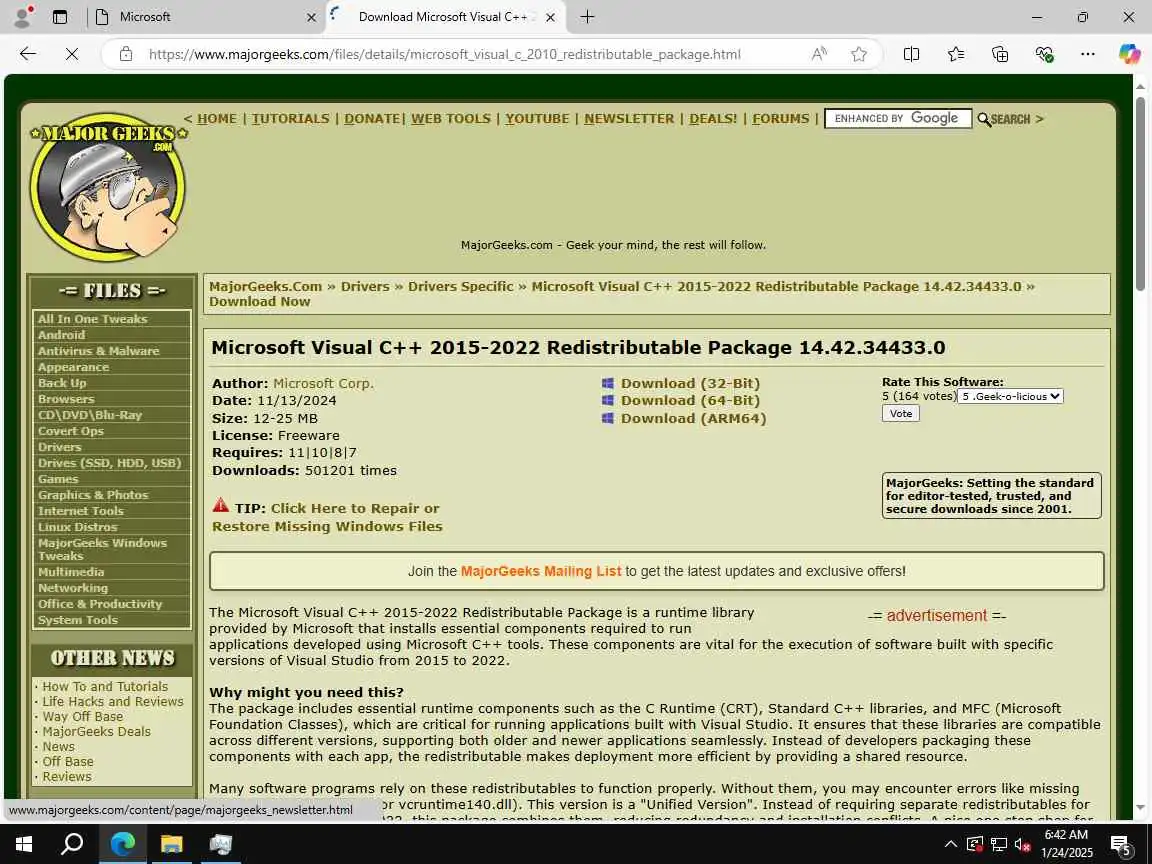
Task: Click the Download (32-Bit) link
Action: (690, 384)
